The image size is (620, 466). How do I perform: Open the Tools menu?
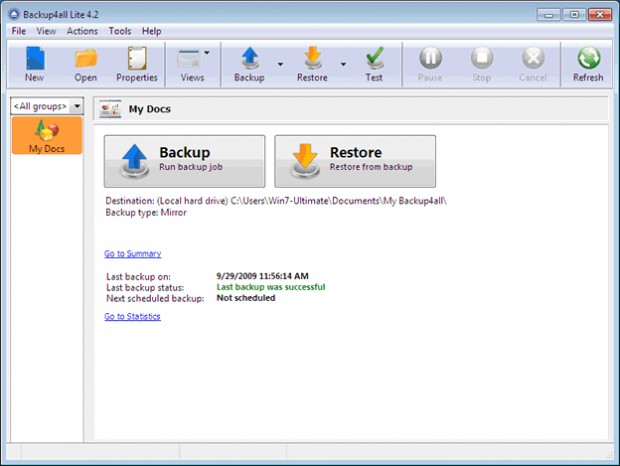[120, 31]
